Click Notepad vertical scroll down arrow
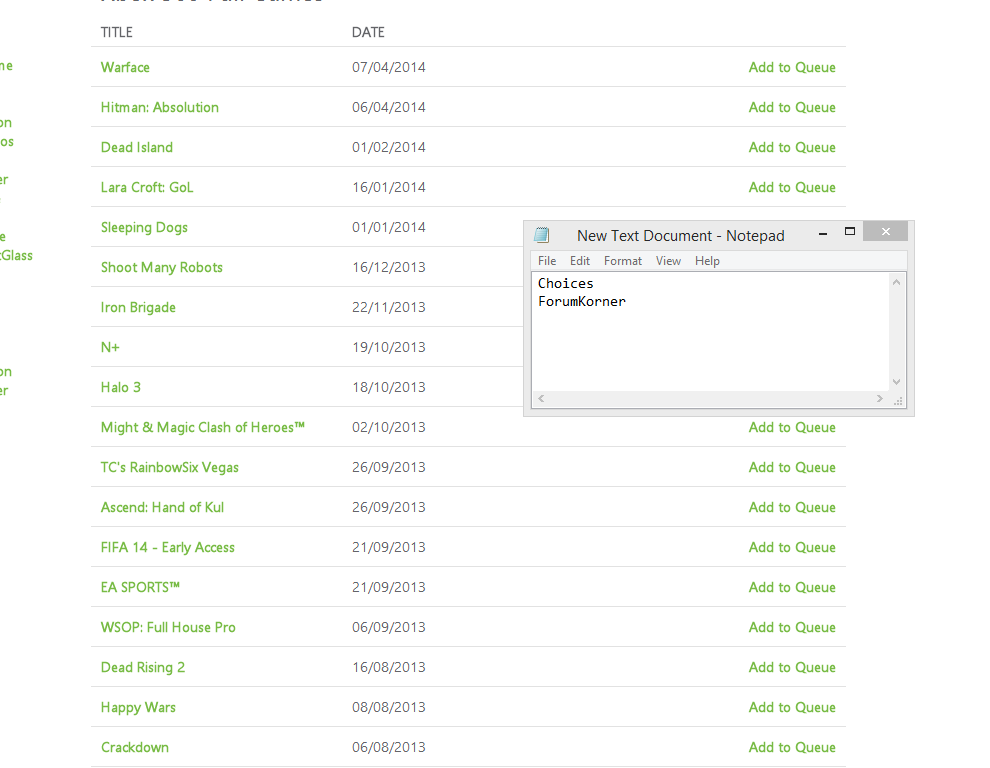This screenshot has width=990, height=768. click(897, 382)
